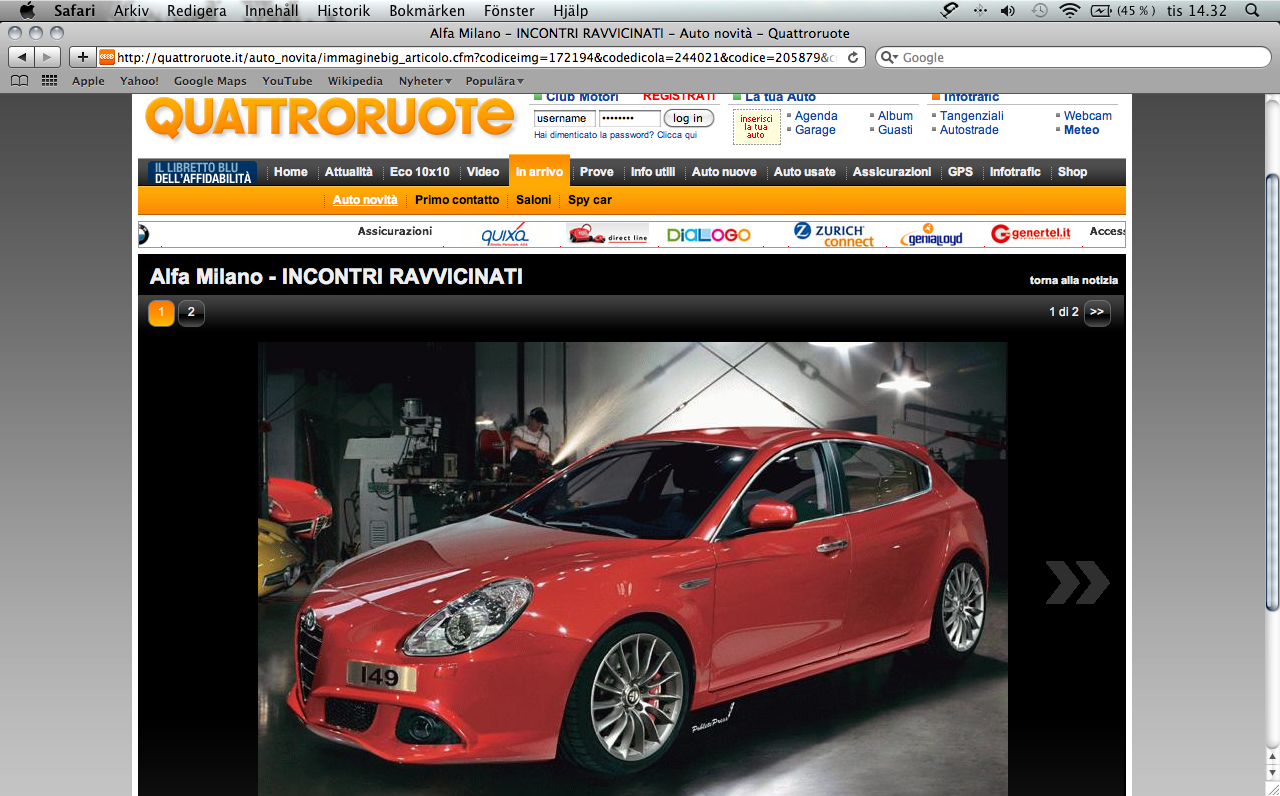This screenshot has width=1280, height=796.
Task: Switch to the Prove navigation tab
Action: (x=596, y=172)
